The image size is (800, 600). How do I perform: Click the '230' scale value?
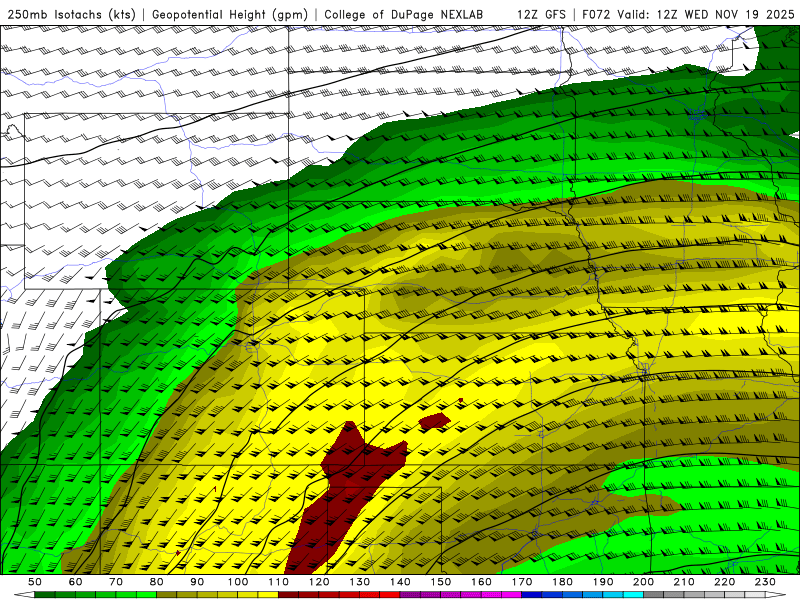click(766, 582)
